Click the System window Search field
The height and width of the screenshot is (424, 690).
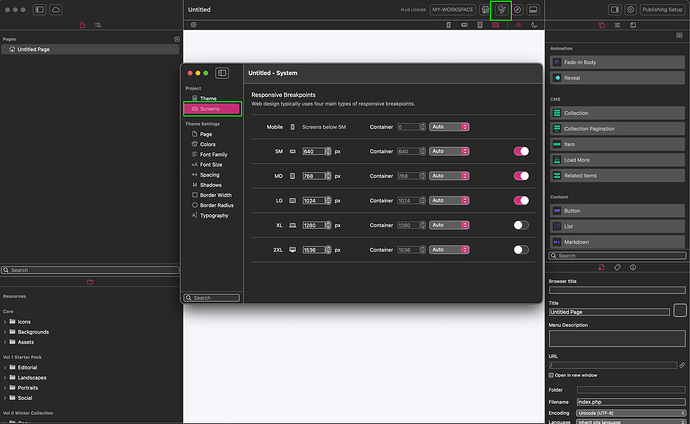[x=212, y=298]
